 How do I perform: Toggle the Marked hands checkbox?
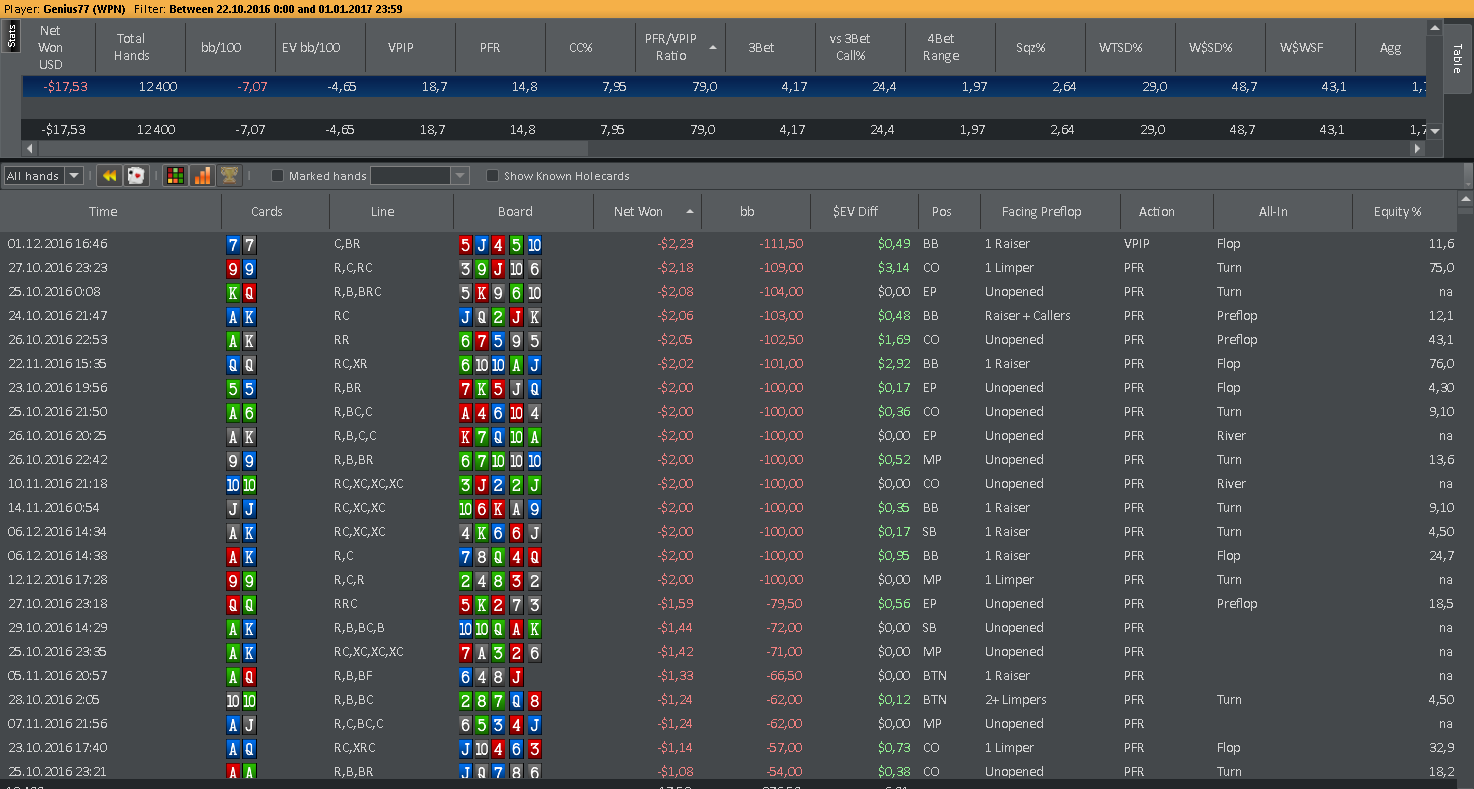click(x=277, y=176)
